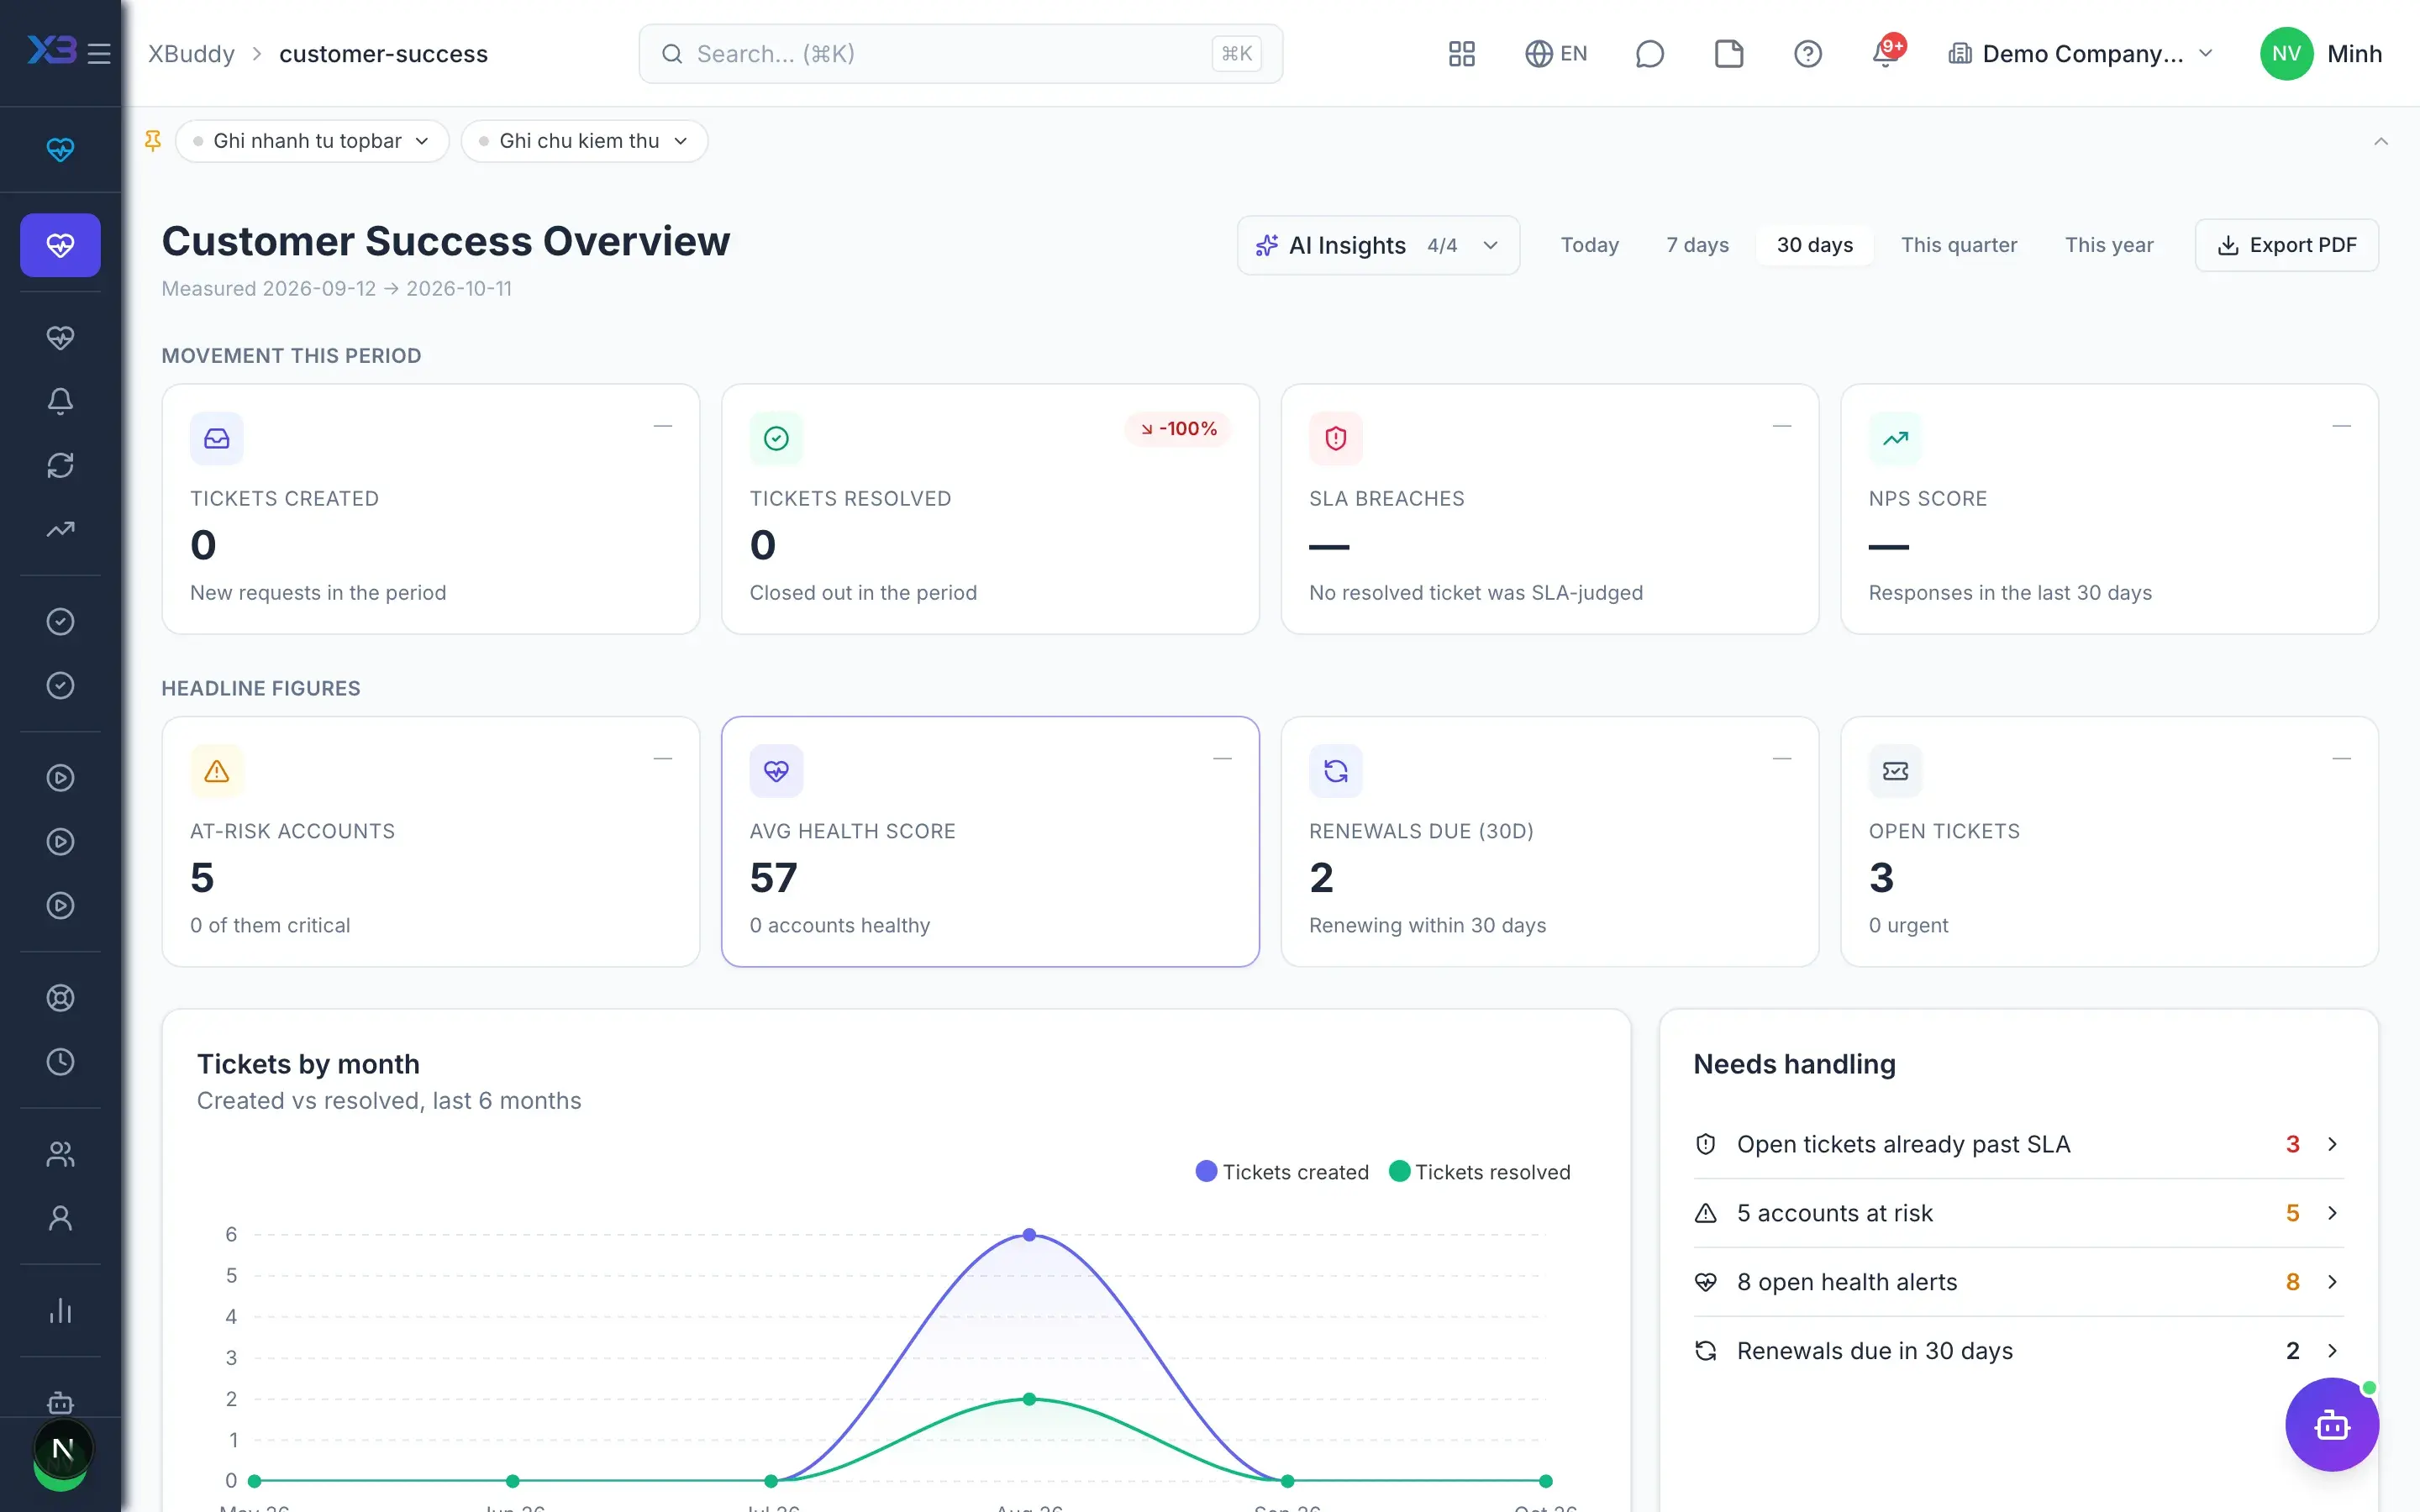The width and height of the screenshot is (2420, 1512).
Task: Open the bell alerts icon in sidebar
Action: point(60,401)
